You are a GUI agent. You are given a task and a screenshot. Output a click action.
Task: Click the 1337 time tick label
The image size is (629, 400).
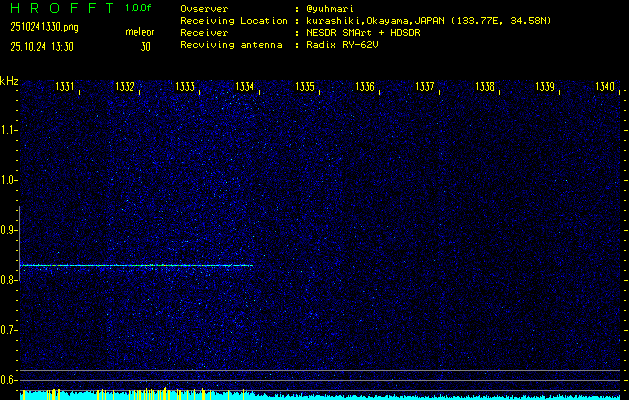point(424,88)
